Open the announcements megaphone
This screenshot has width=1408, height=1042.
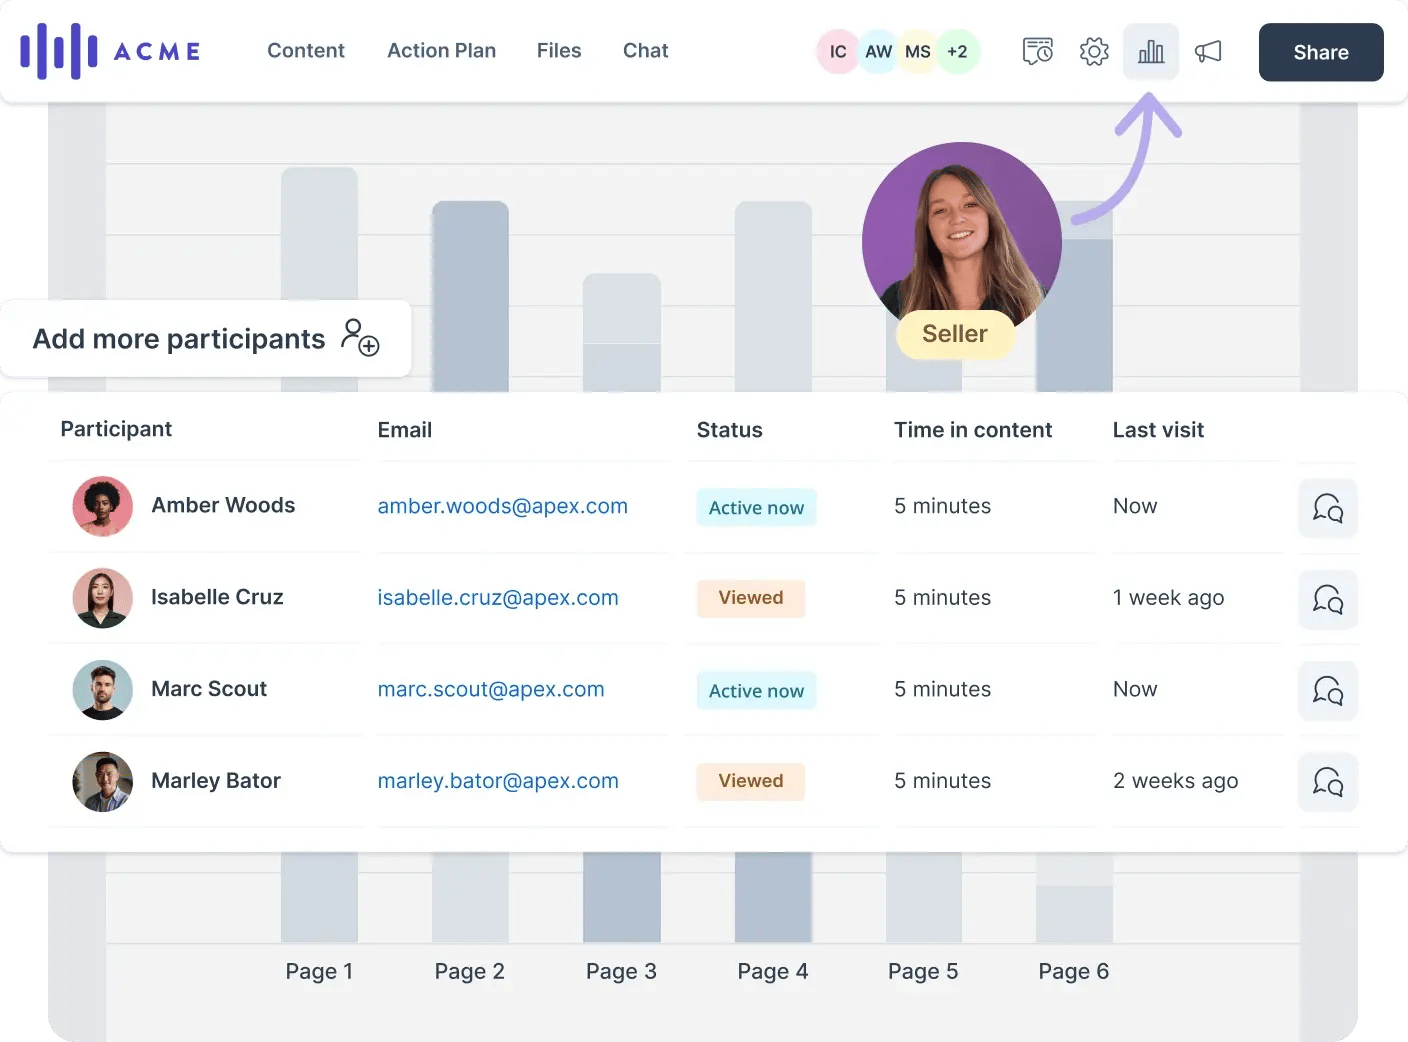pyautogui.click(x=1208, y=51)
